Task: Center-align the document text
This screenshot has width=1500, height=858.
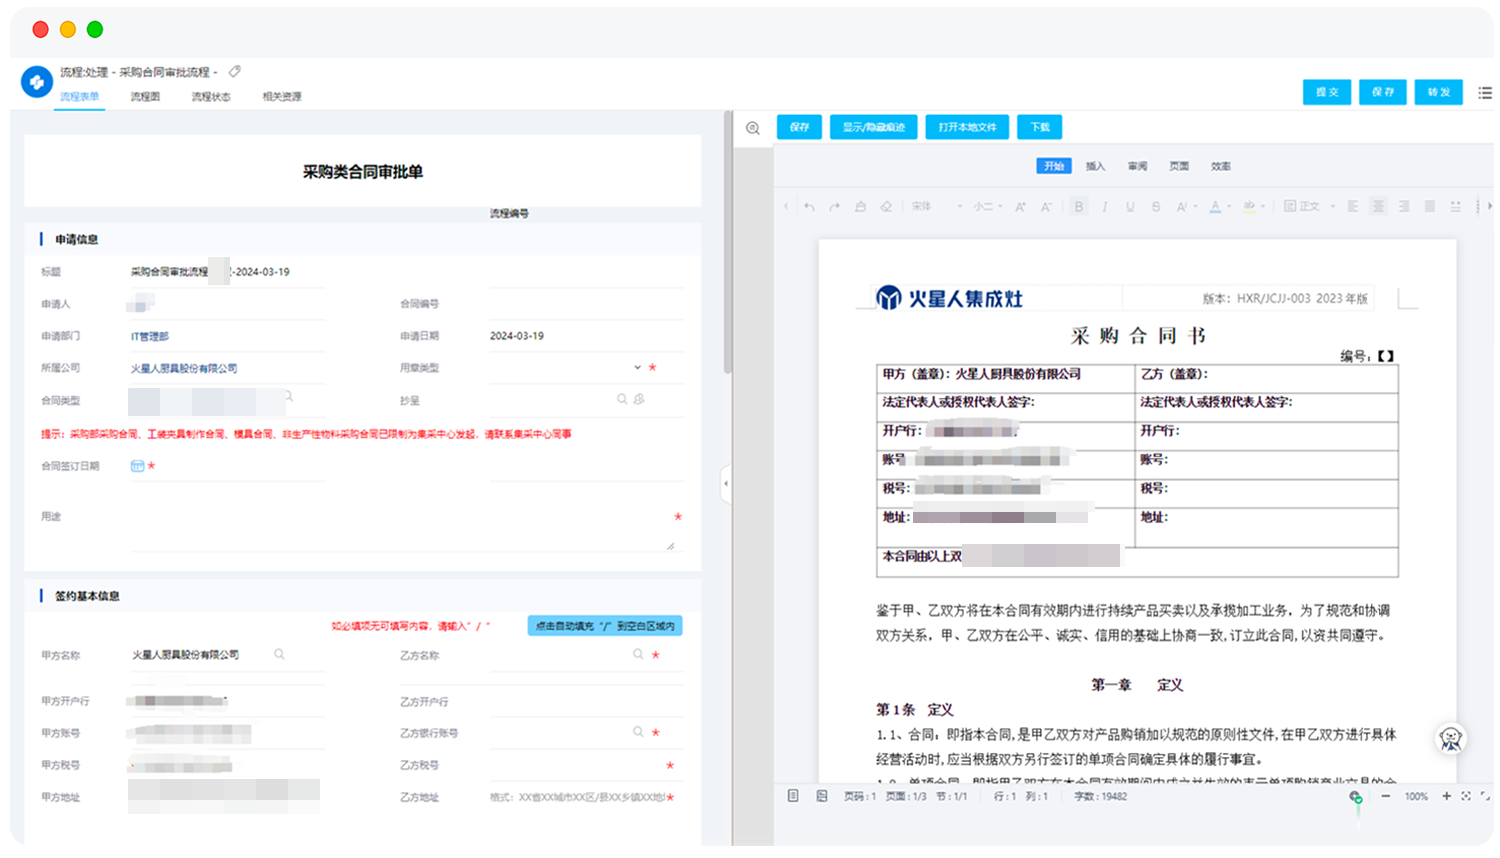Action: coord(1378,207)
